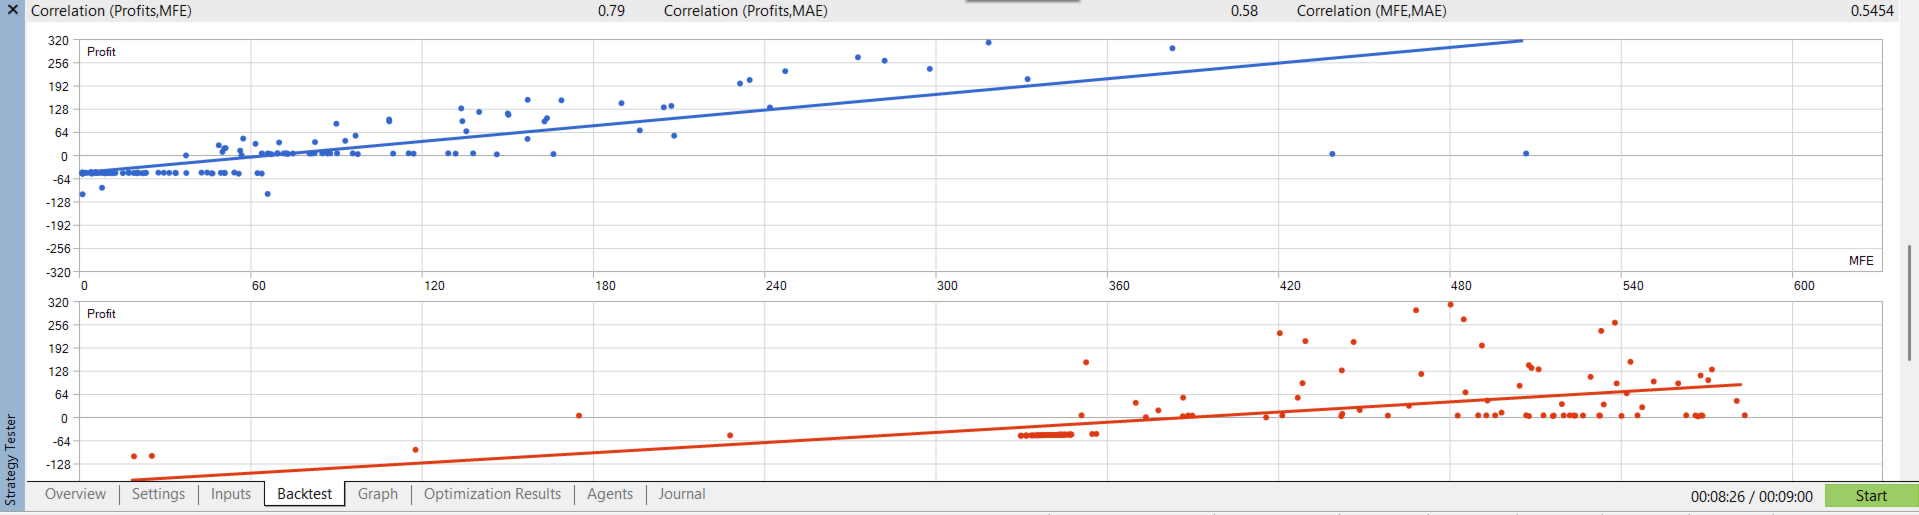
Task: Switch to the Graph tab
Action: click(378, 494)
